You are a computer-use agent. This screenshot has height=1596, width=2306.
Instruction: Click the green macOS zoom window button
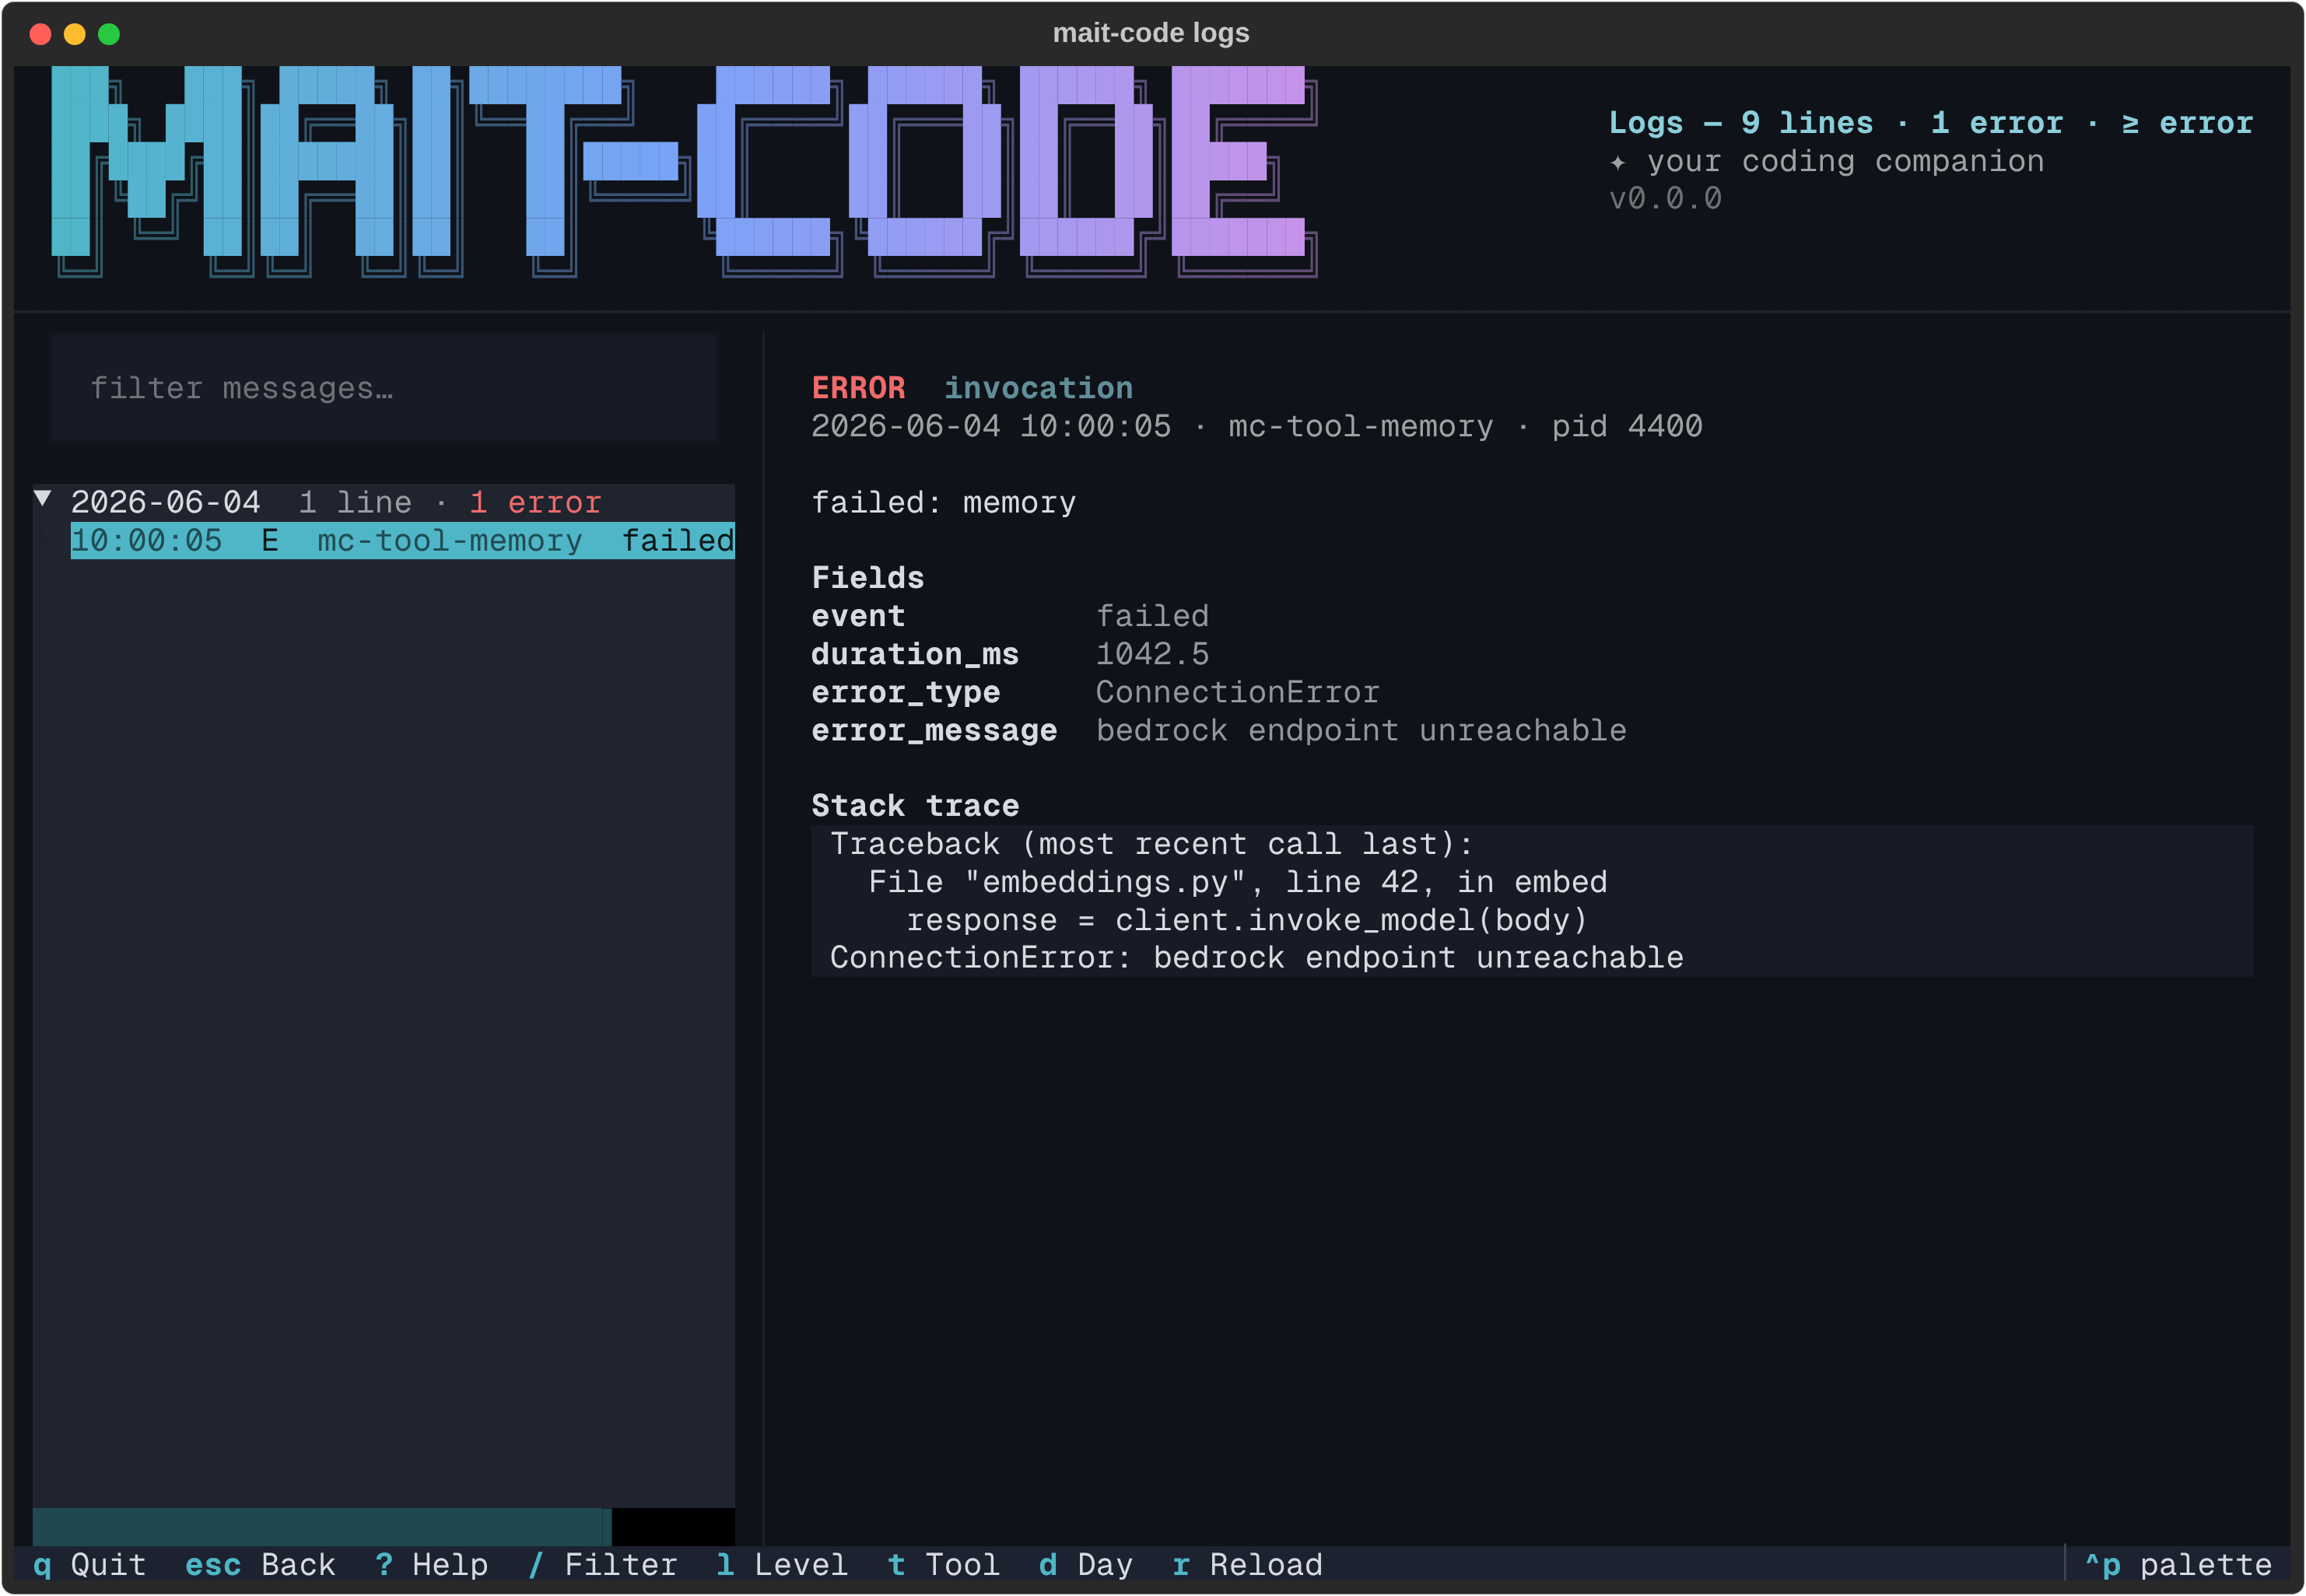coord(109,34)
